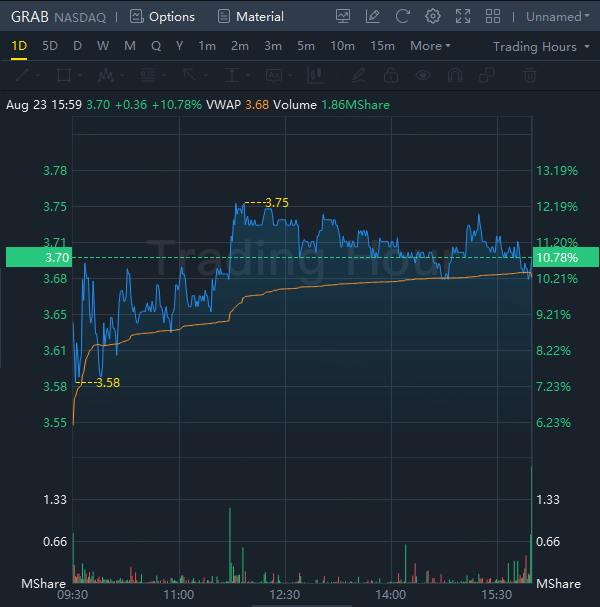Switch to the 5D timeframe
The image size is (600, 607).
click(50, 46)
